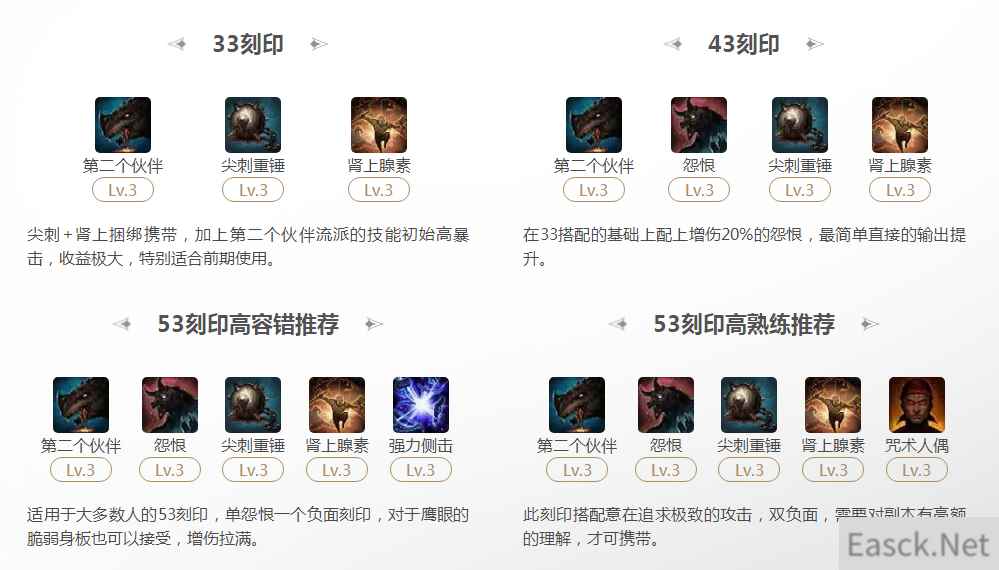Click 肾上腺素 icon in 33刻印 build
The height and width of the screenshot is (570, 999).
click(379, 125)
